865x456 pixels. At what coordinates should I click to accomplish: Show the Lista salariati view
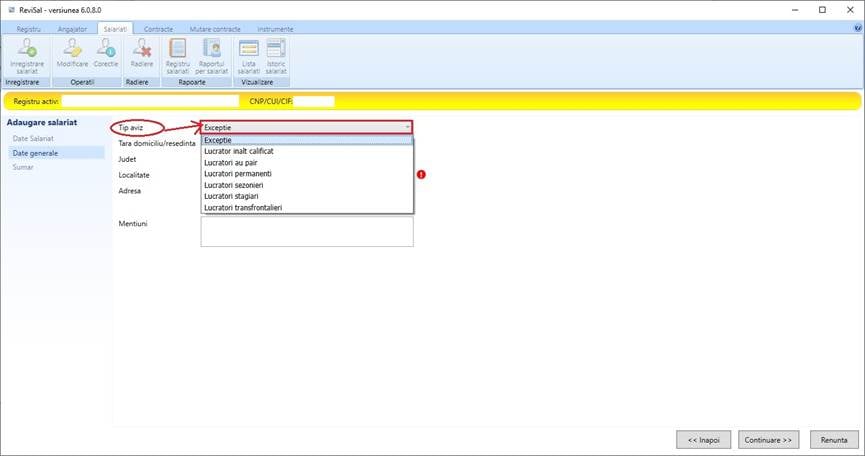pos(249,52)
